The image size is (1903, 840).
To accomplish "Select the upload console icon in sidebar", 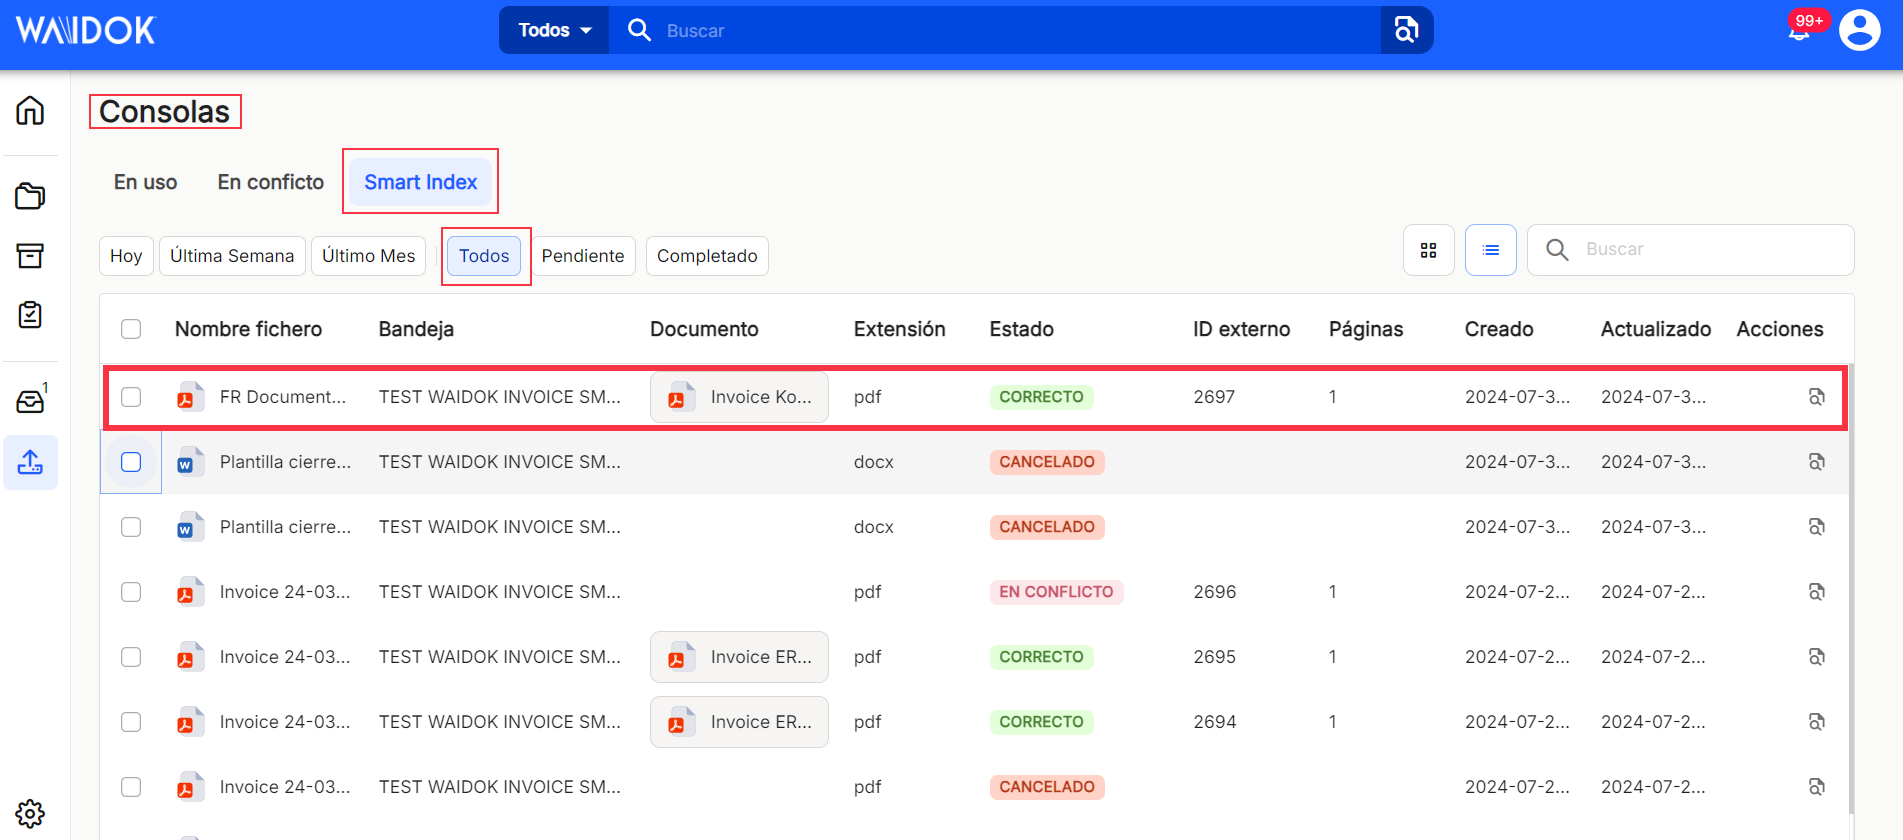I will point(30,462).
